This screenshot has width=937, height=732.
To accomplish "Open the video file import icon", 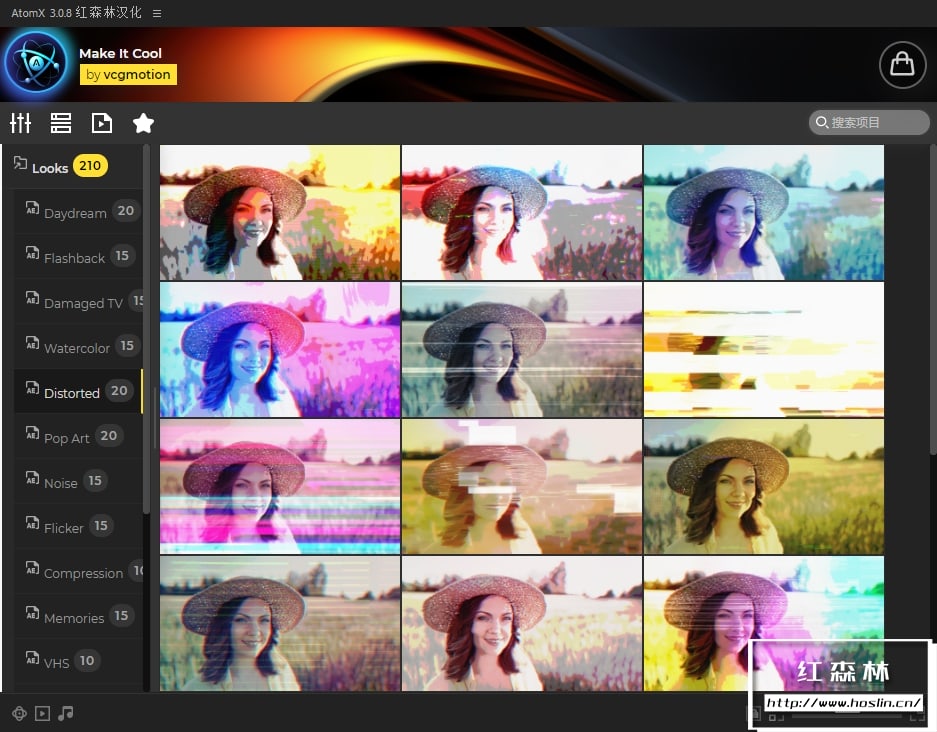I will (x=102, y=123).
